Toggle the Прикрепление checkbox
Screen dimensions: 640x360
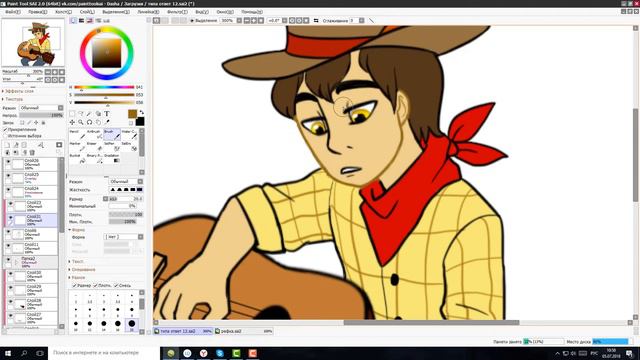pos(5,129)
